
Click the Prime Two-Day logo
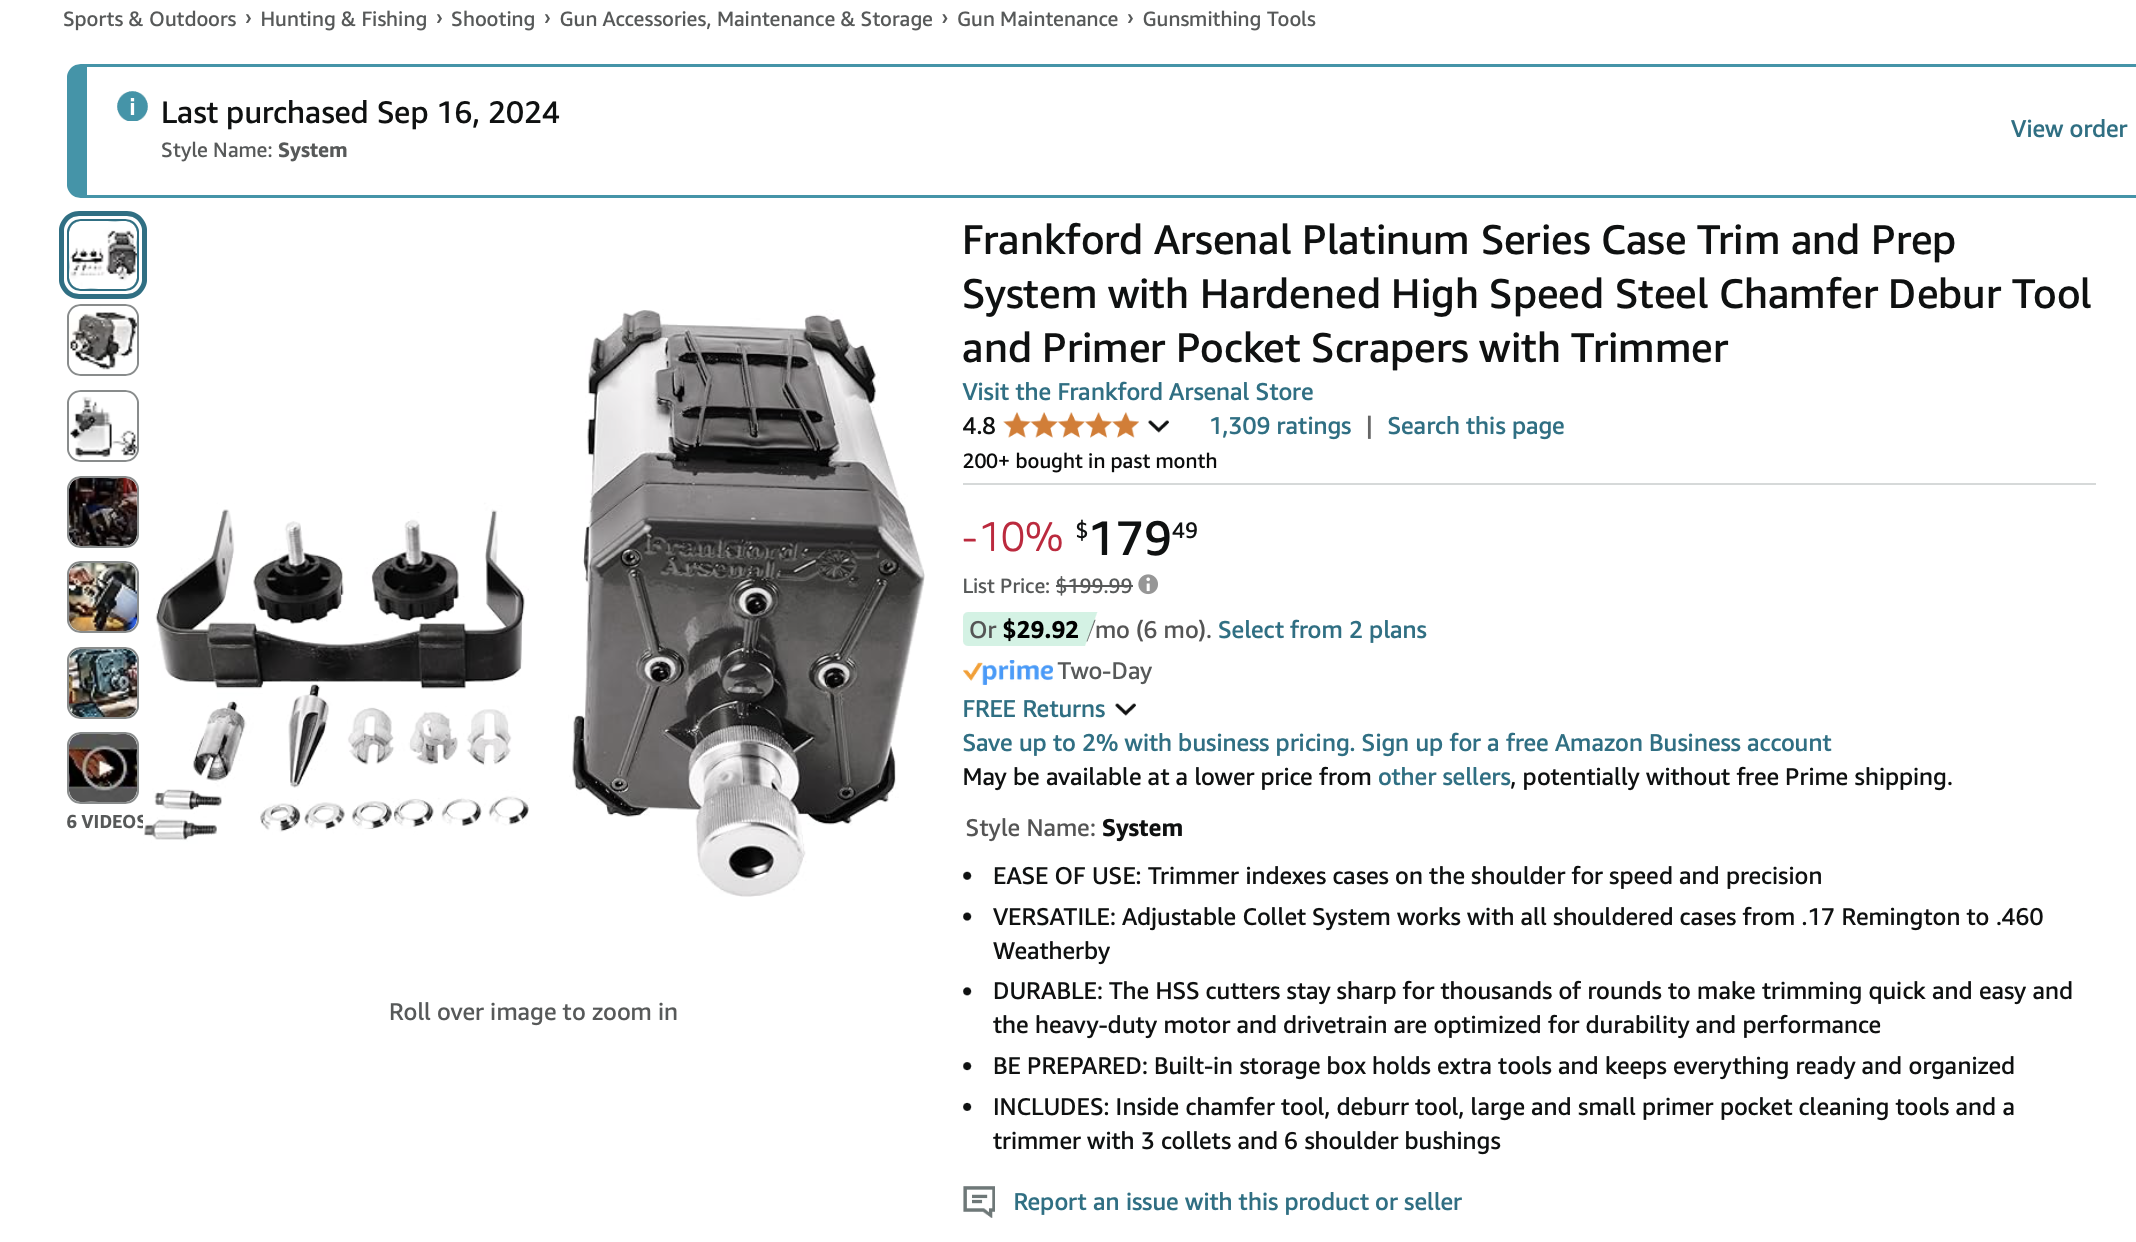point(1008,671)
